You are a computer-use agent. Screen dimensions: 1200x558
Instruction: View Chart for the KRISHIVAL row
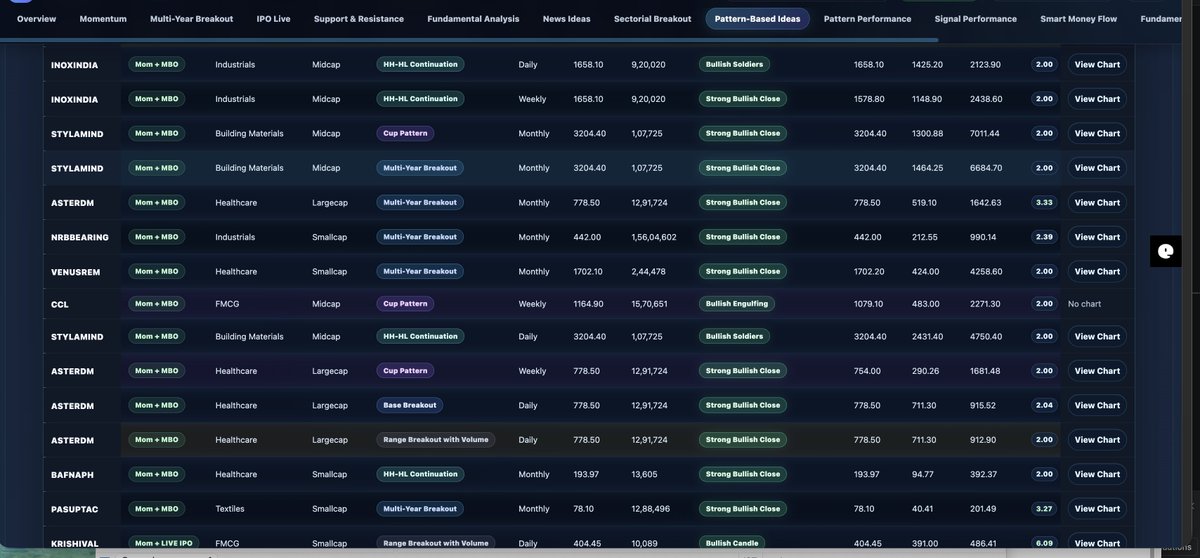[1097, 543]
